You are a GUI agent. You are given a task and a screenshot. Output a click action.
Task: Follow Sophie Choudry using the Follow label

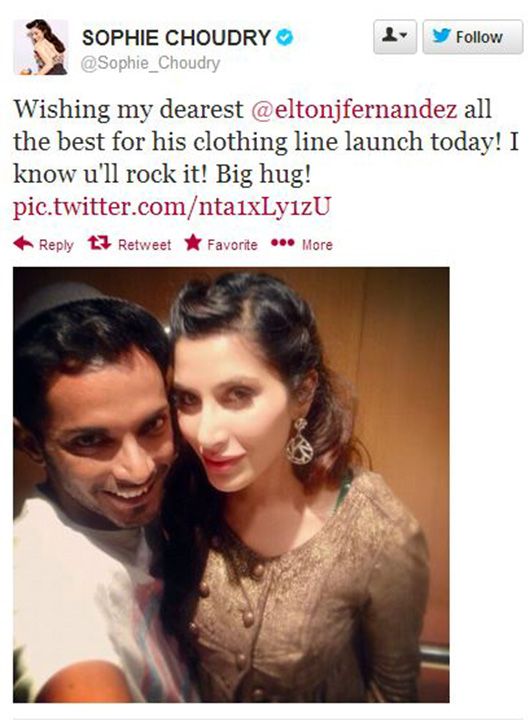[479, 37]
